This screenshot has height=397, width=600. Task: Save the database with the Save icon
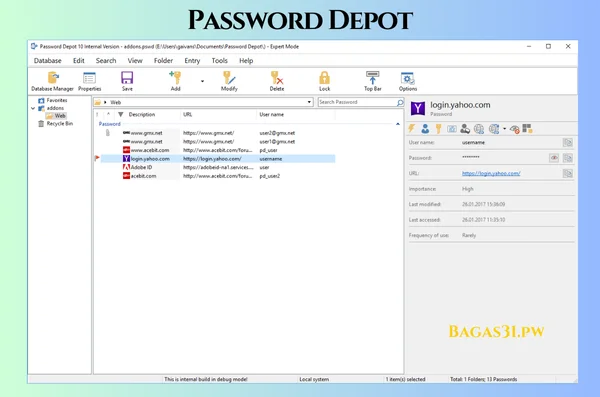[127, 81]
